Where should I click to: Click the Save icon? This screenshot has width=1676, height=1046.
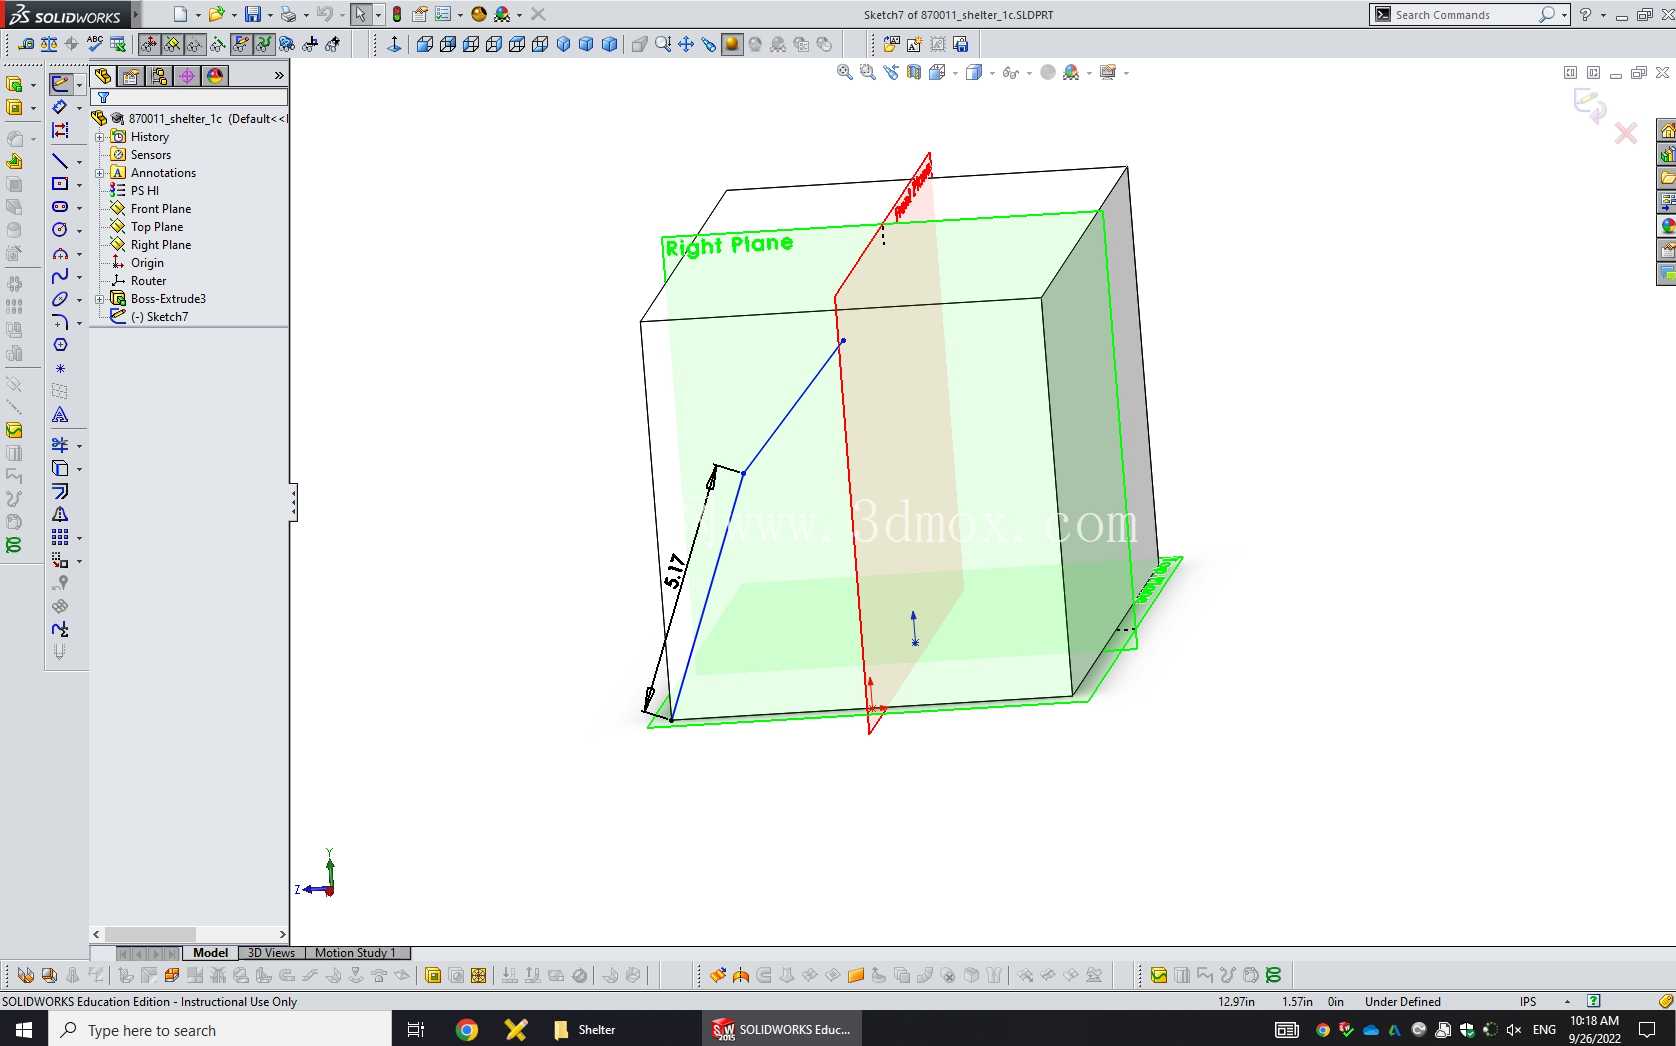coord(253,14)
